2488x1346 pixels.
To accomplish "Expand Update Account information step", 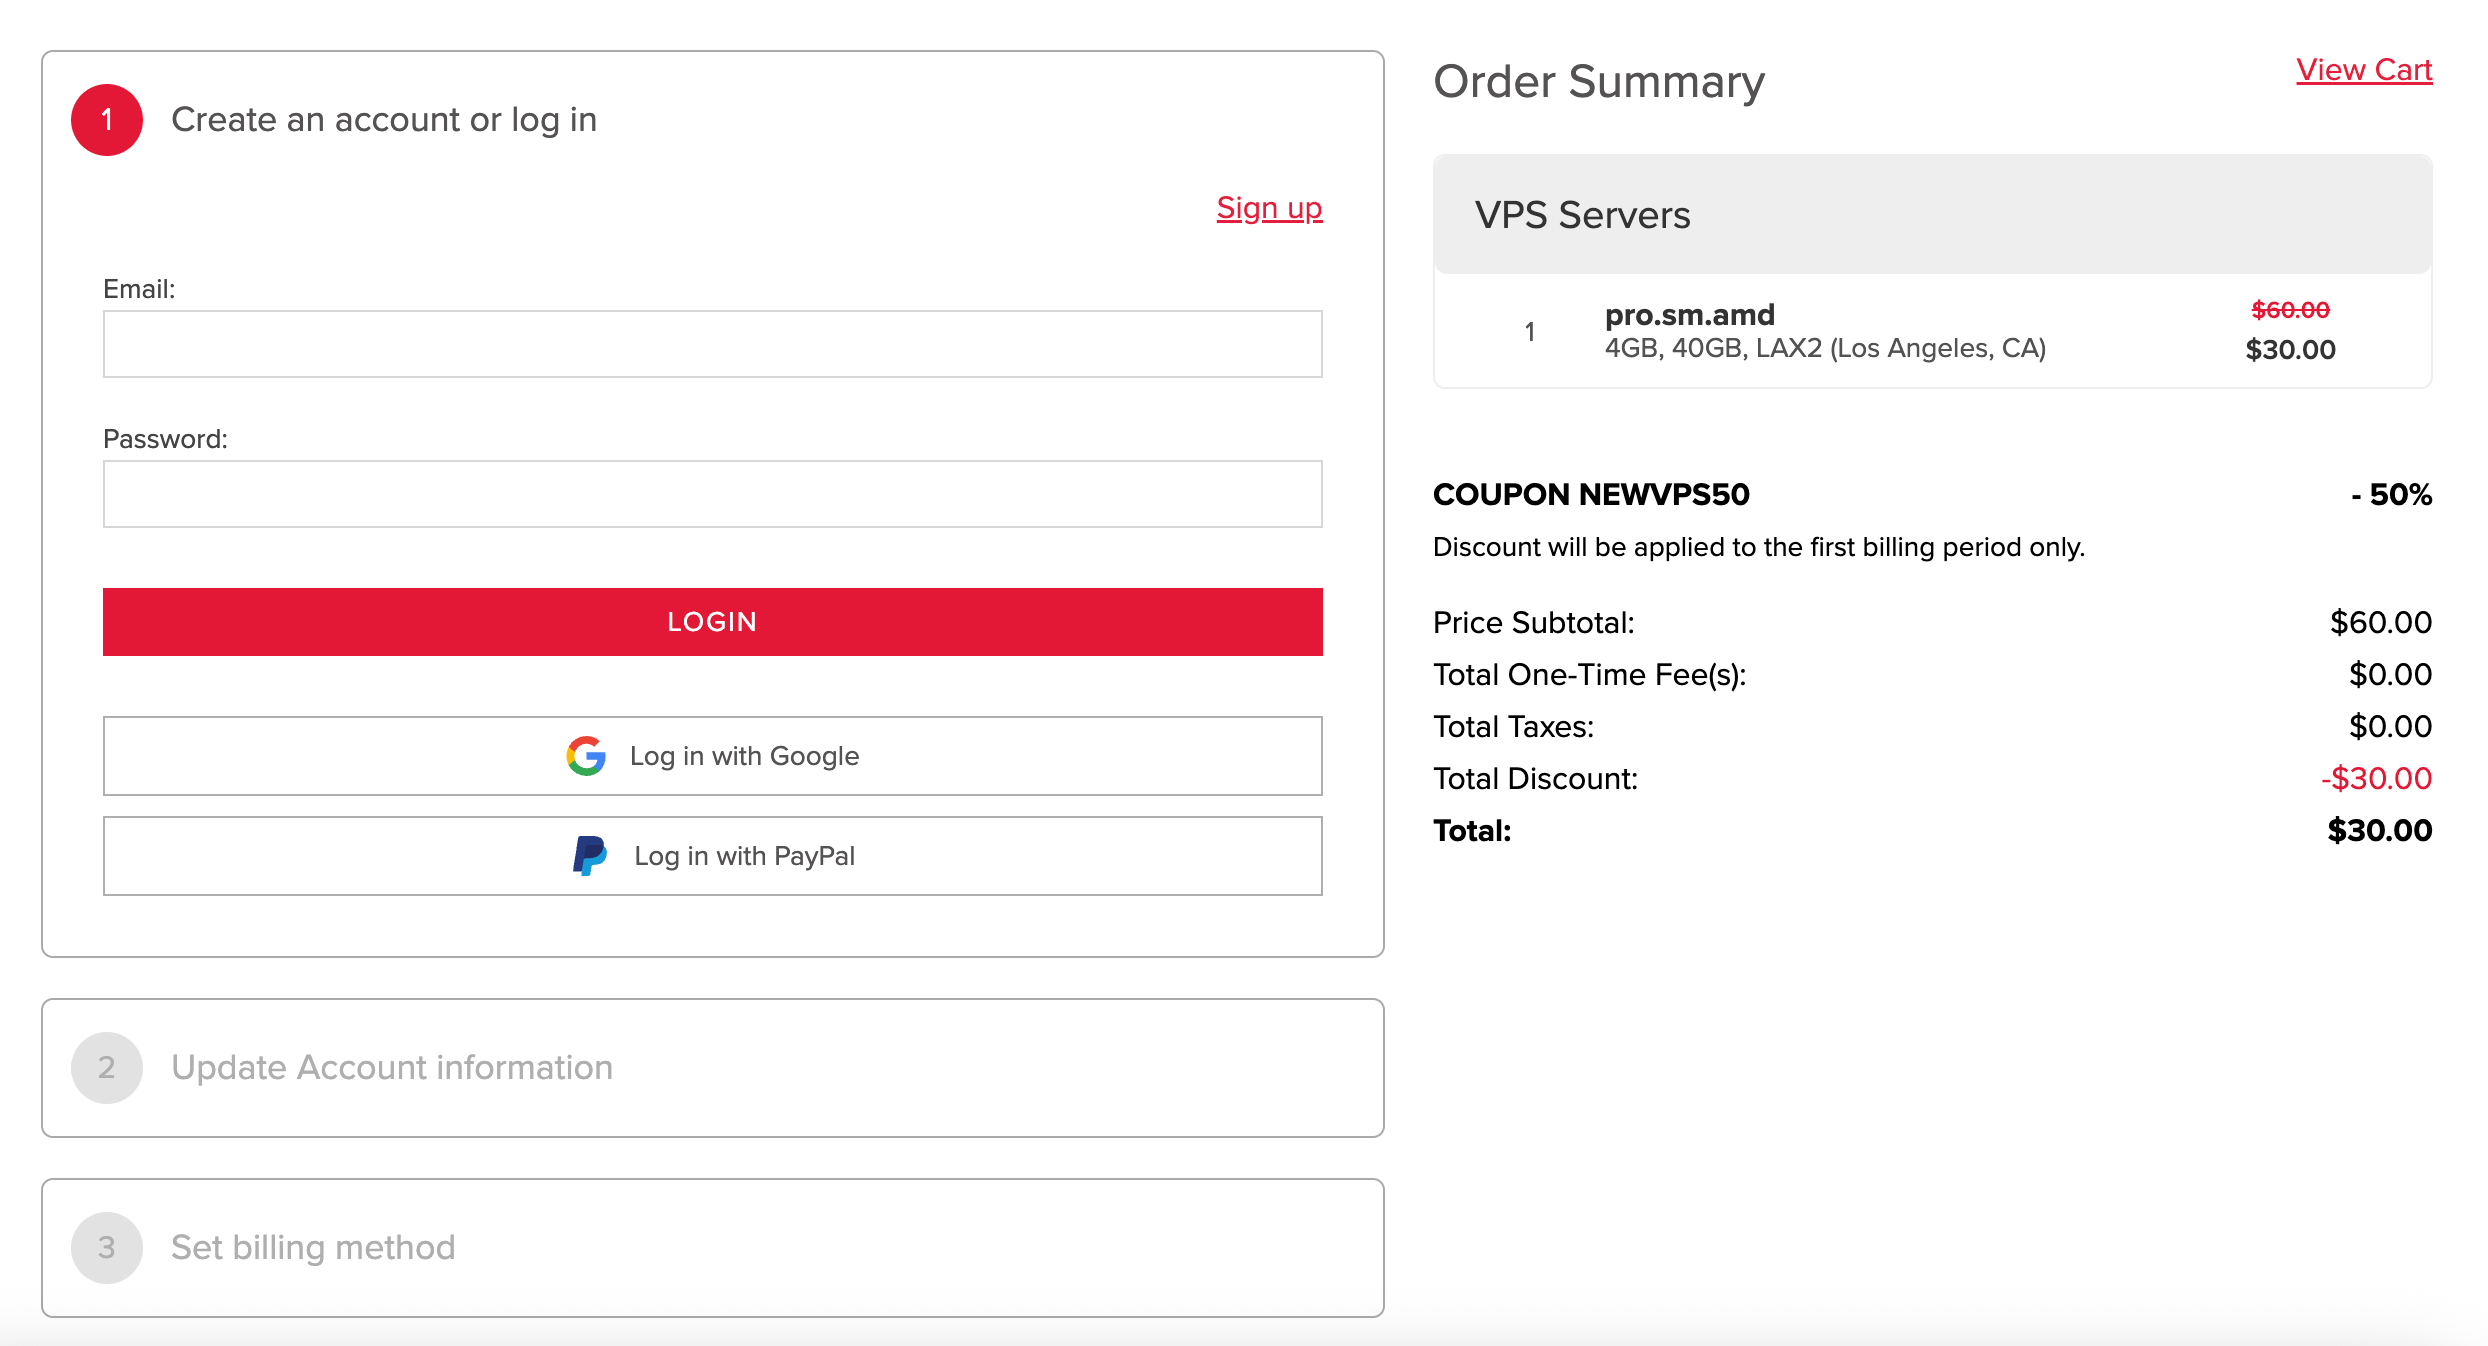I will [x=713, y=1068].
